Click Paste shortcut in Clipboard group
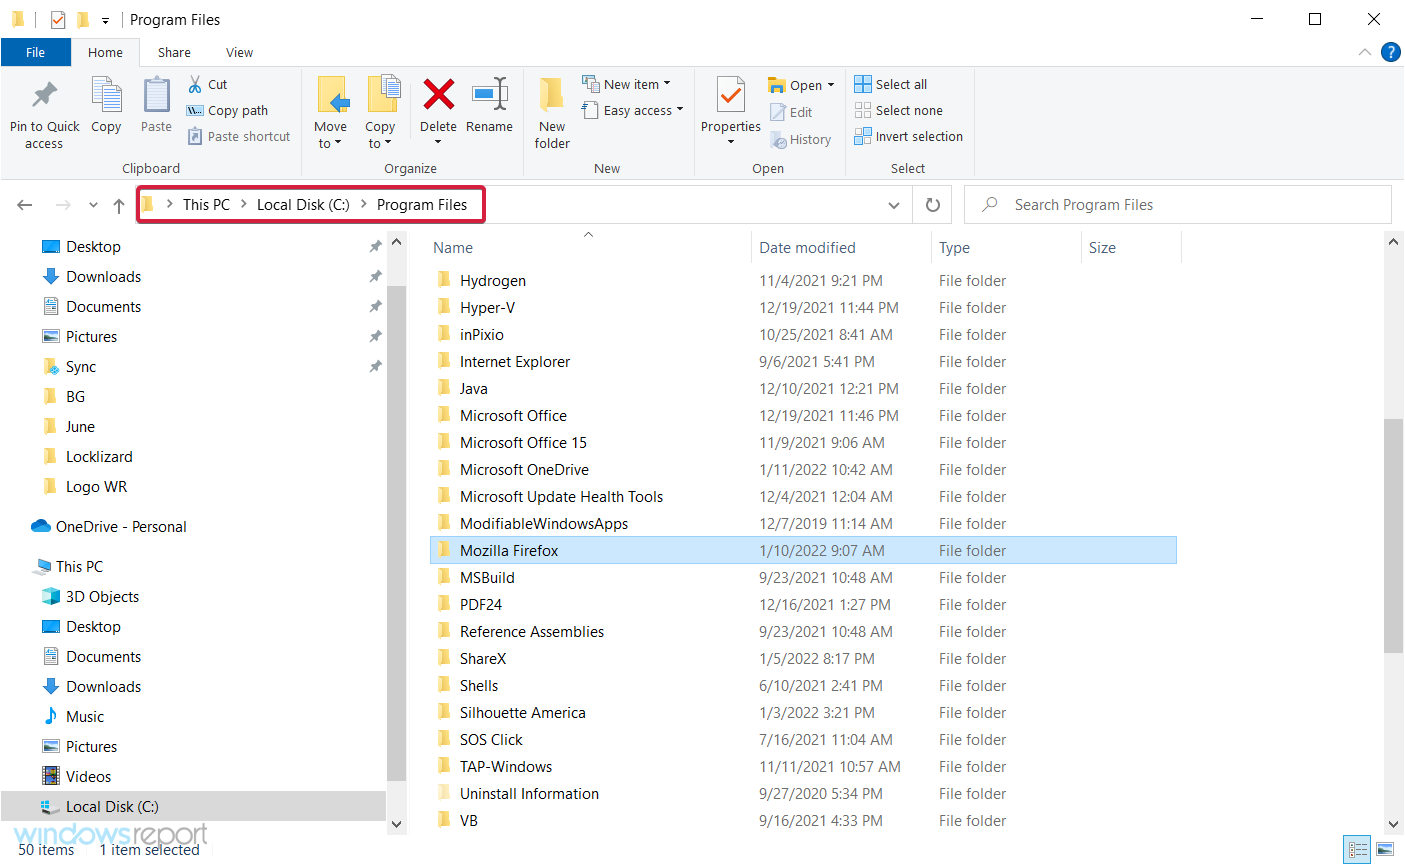1405x865 pixels. tap(239, 137)
